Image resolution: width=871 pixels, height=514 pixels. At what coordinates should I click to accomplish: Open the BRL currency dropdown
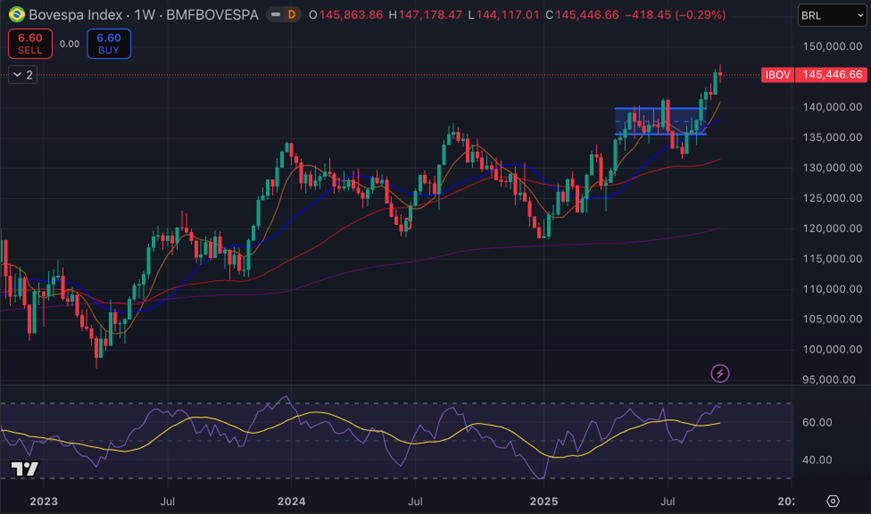[x=832, y=15]
